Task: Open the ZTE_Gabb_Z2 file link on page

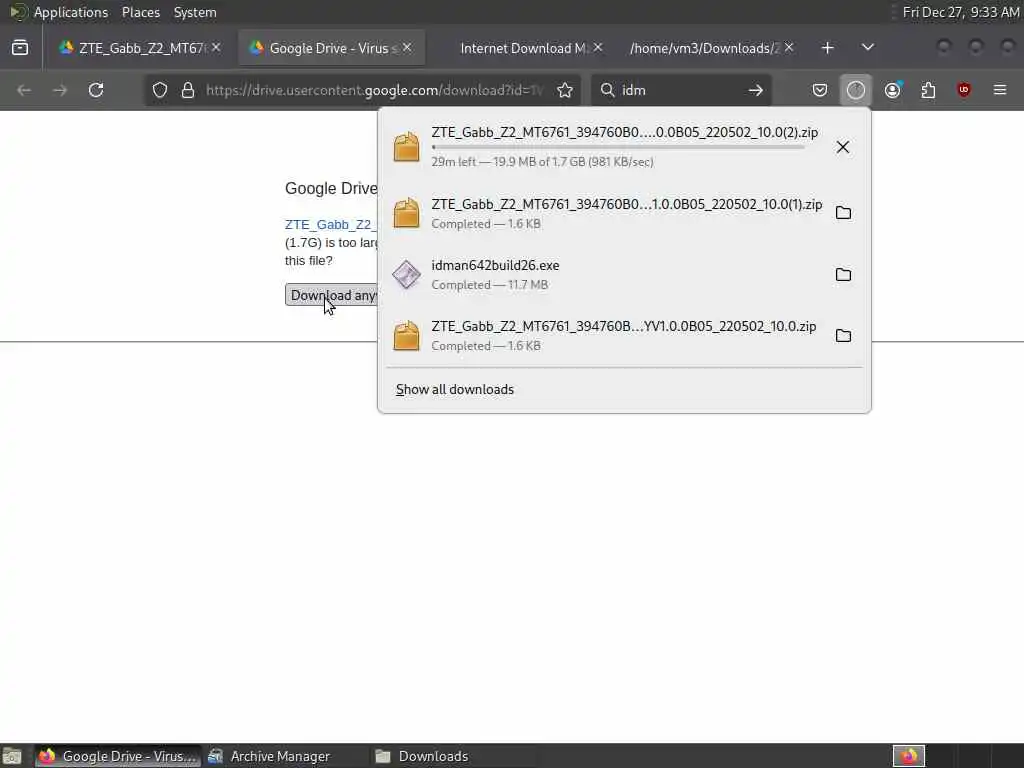Action: pos(331,225)
